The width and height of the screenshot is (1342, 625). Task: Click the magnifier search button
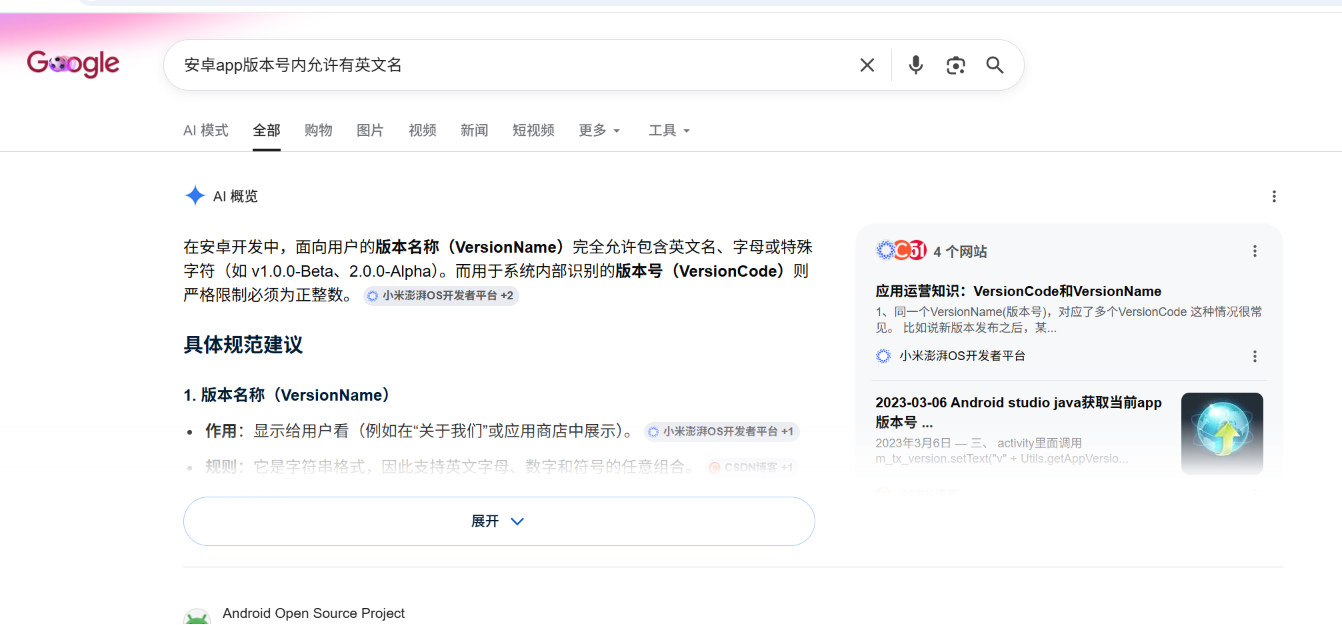click(995, 65)
